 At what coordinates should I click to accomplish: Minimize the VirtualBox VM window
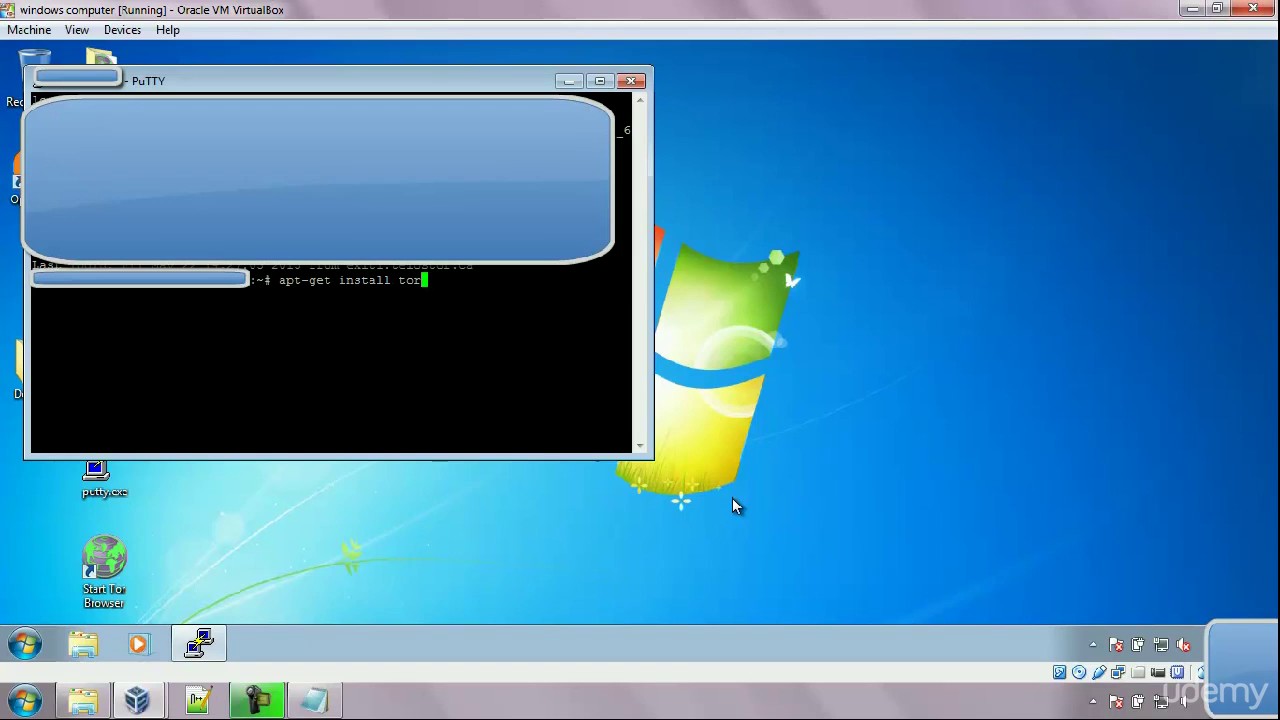point(1192,9)
